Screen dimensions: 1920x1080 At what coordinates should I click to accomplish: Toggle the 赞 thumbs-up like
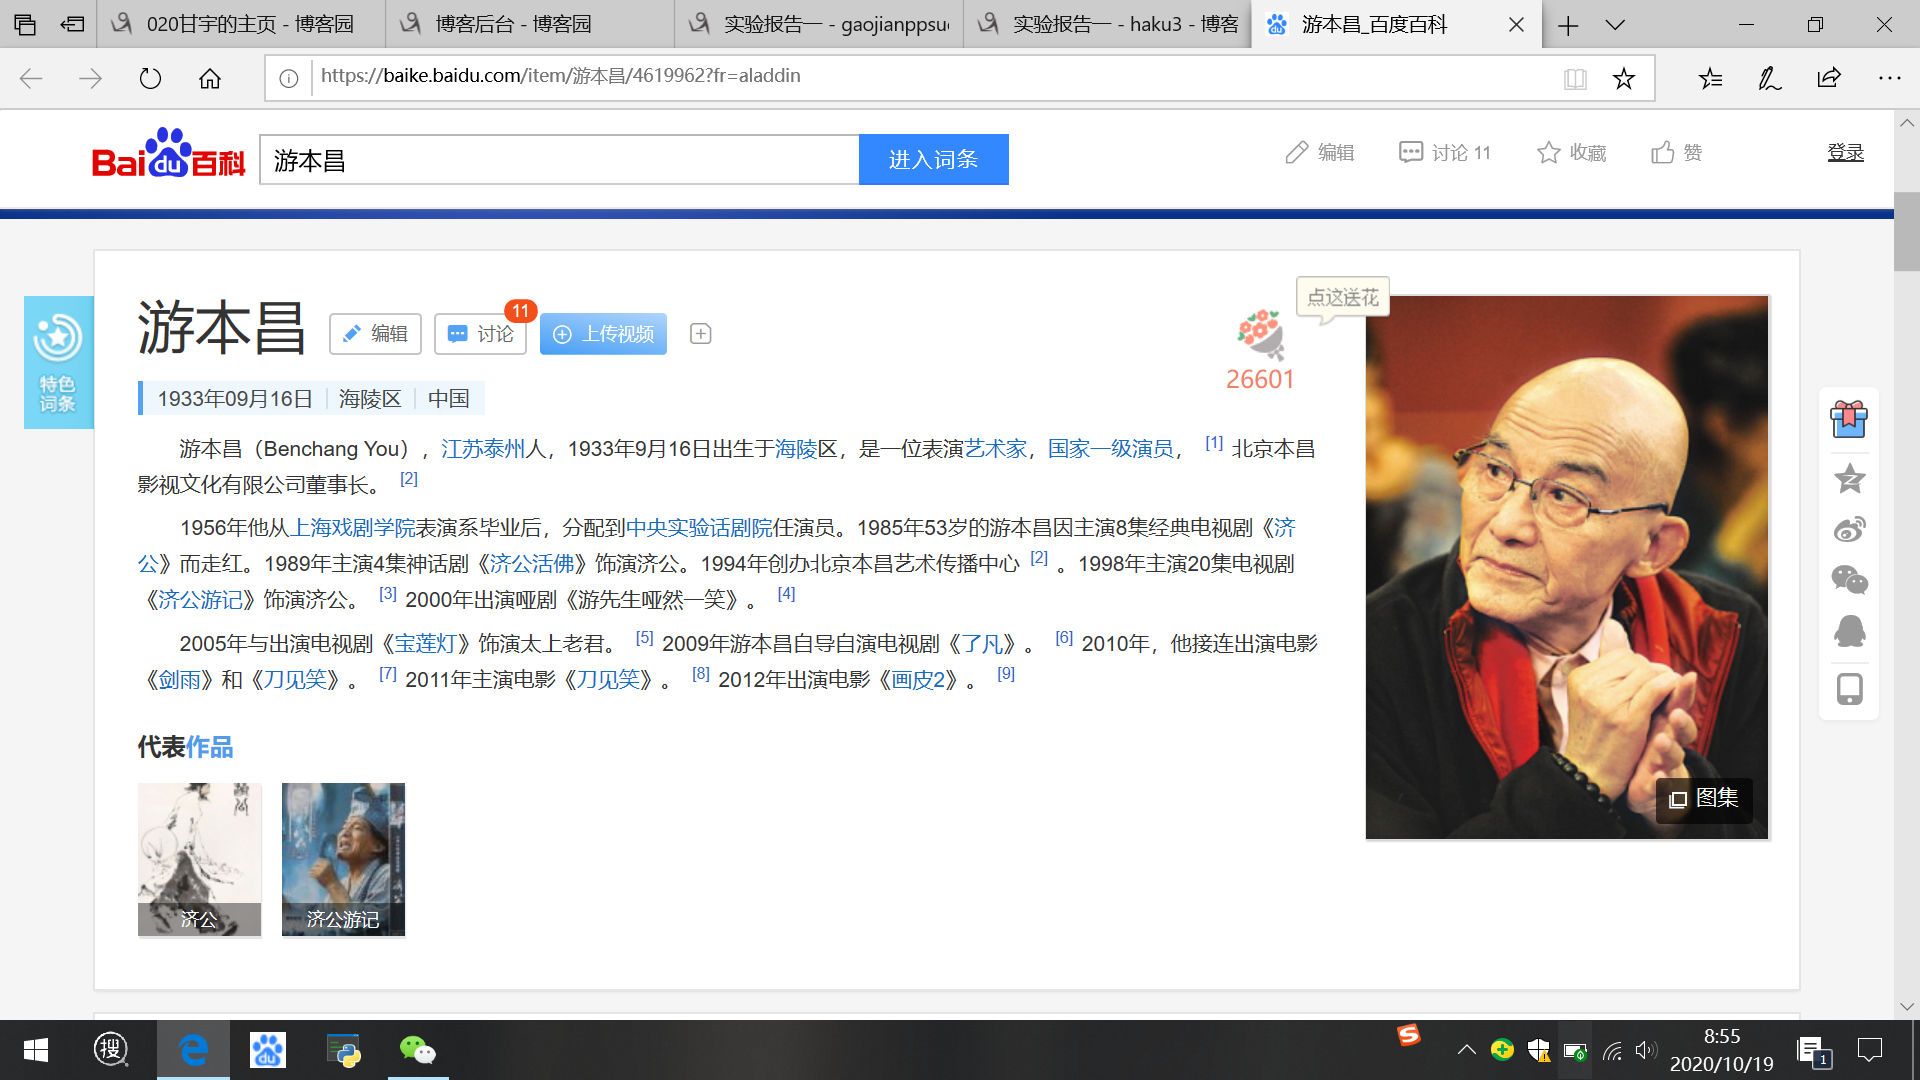(x=1676, y=153)
